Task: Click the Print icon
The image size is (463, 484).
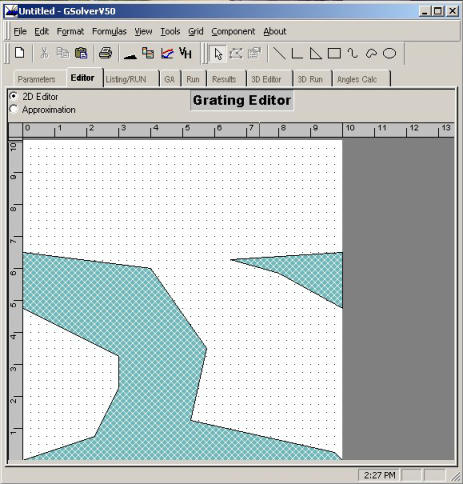Action: pos(105,53)
